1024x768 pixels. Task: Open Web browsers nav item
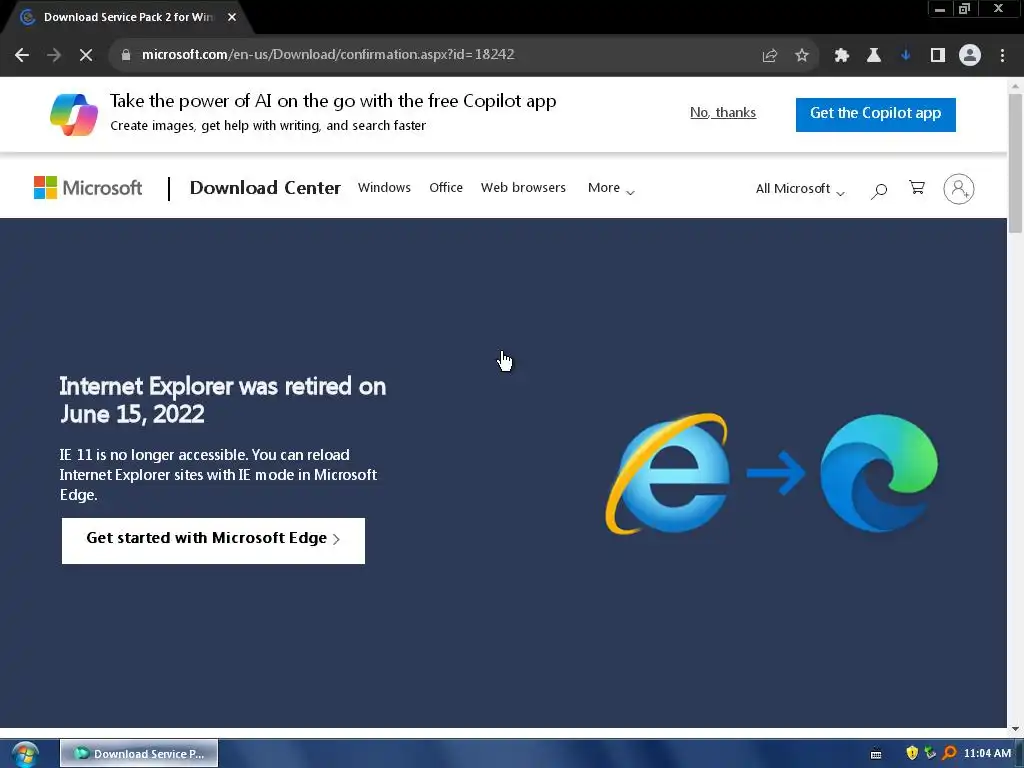[523, 187]
